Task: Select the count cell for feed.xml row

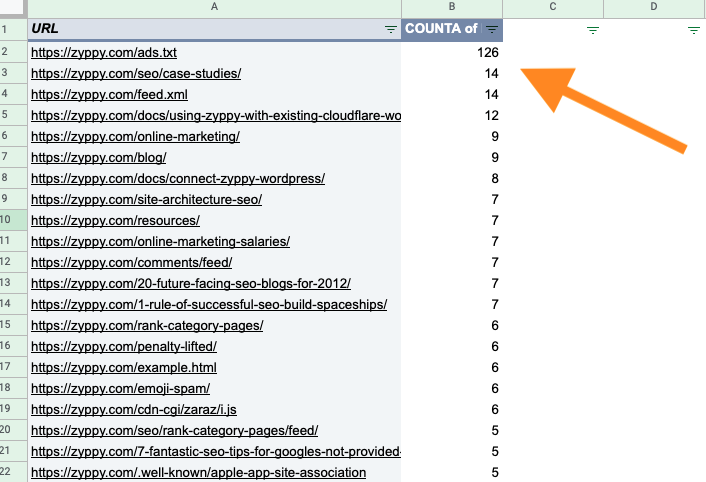Action: (x=452, y=95)
